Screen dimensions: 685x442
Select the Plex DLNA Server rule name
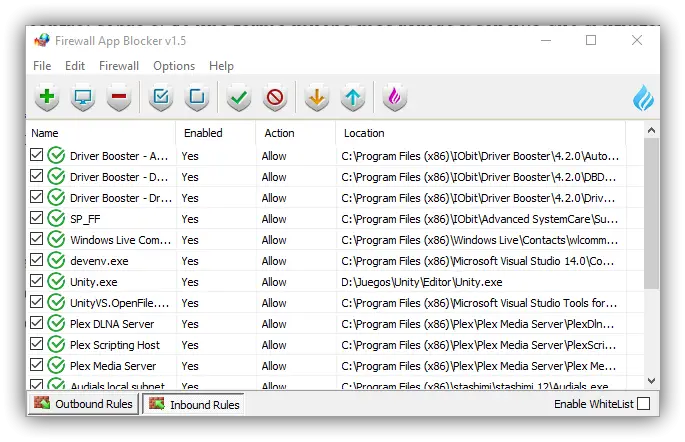click(112, 324)
